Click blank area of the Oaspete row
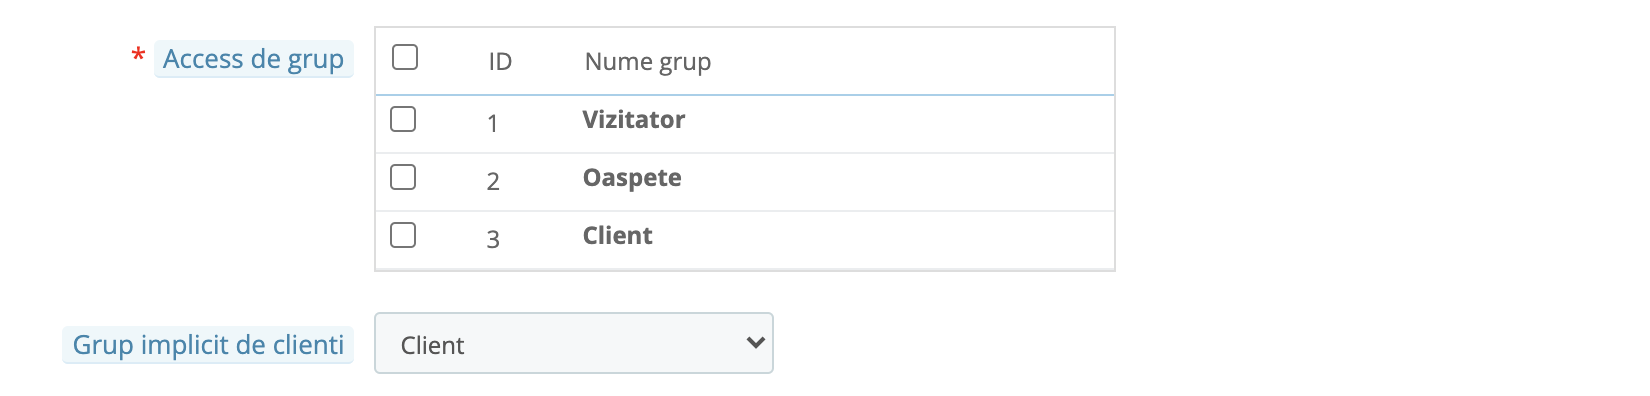 tap(900, 182)
